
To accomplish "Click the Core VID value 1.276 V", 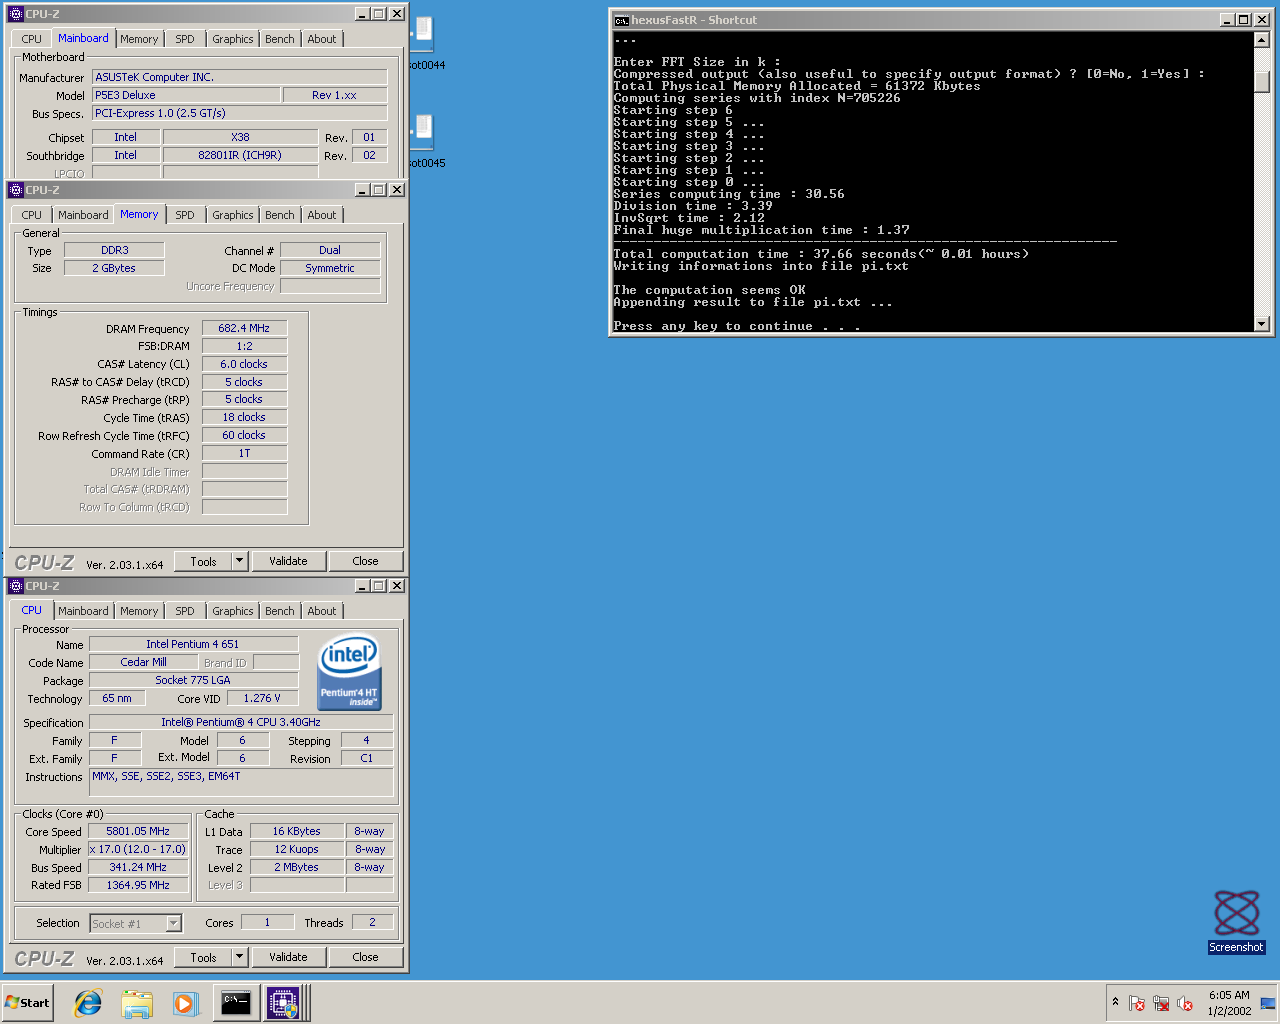I will pos(262,699).
